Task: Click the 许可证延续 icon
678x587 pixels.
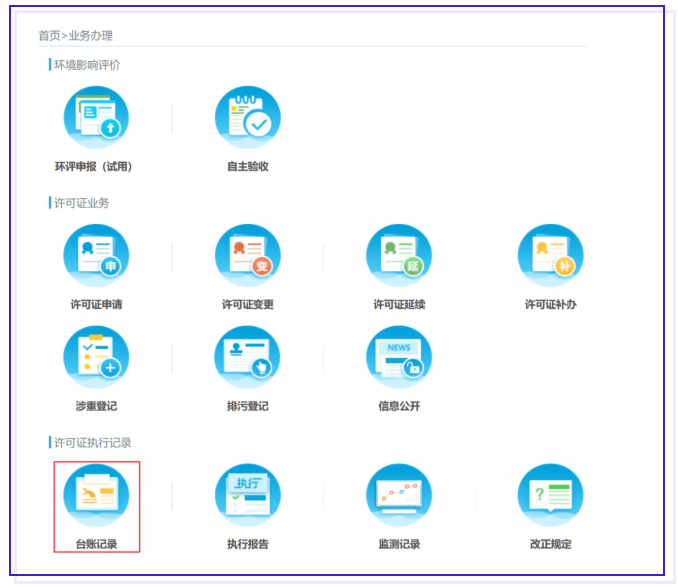Action: (x=399, y=256)
